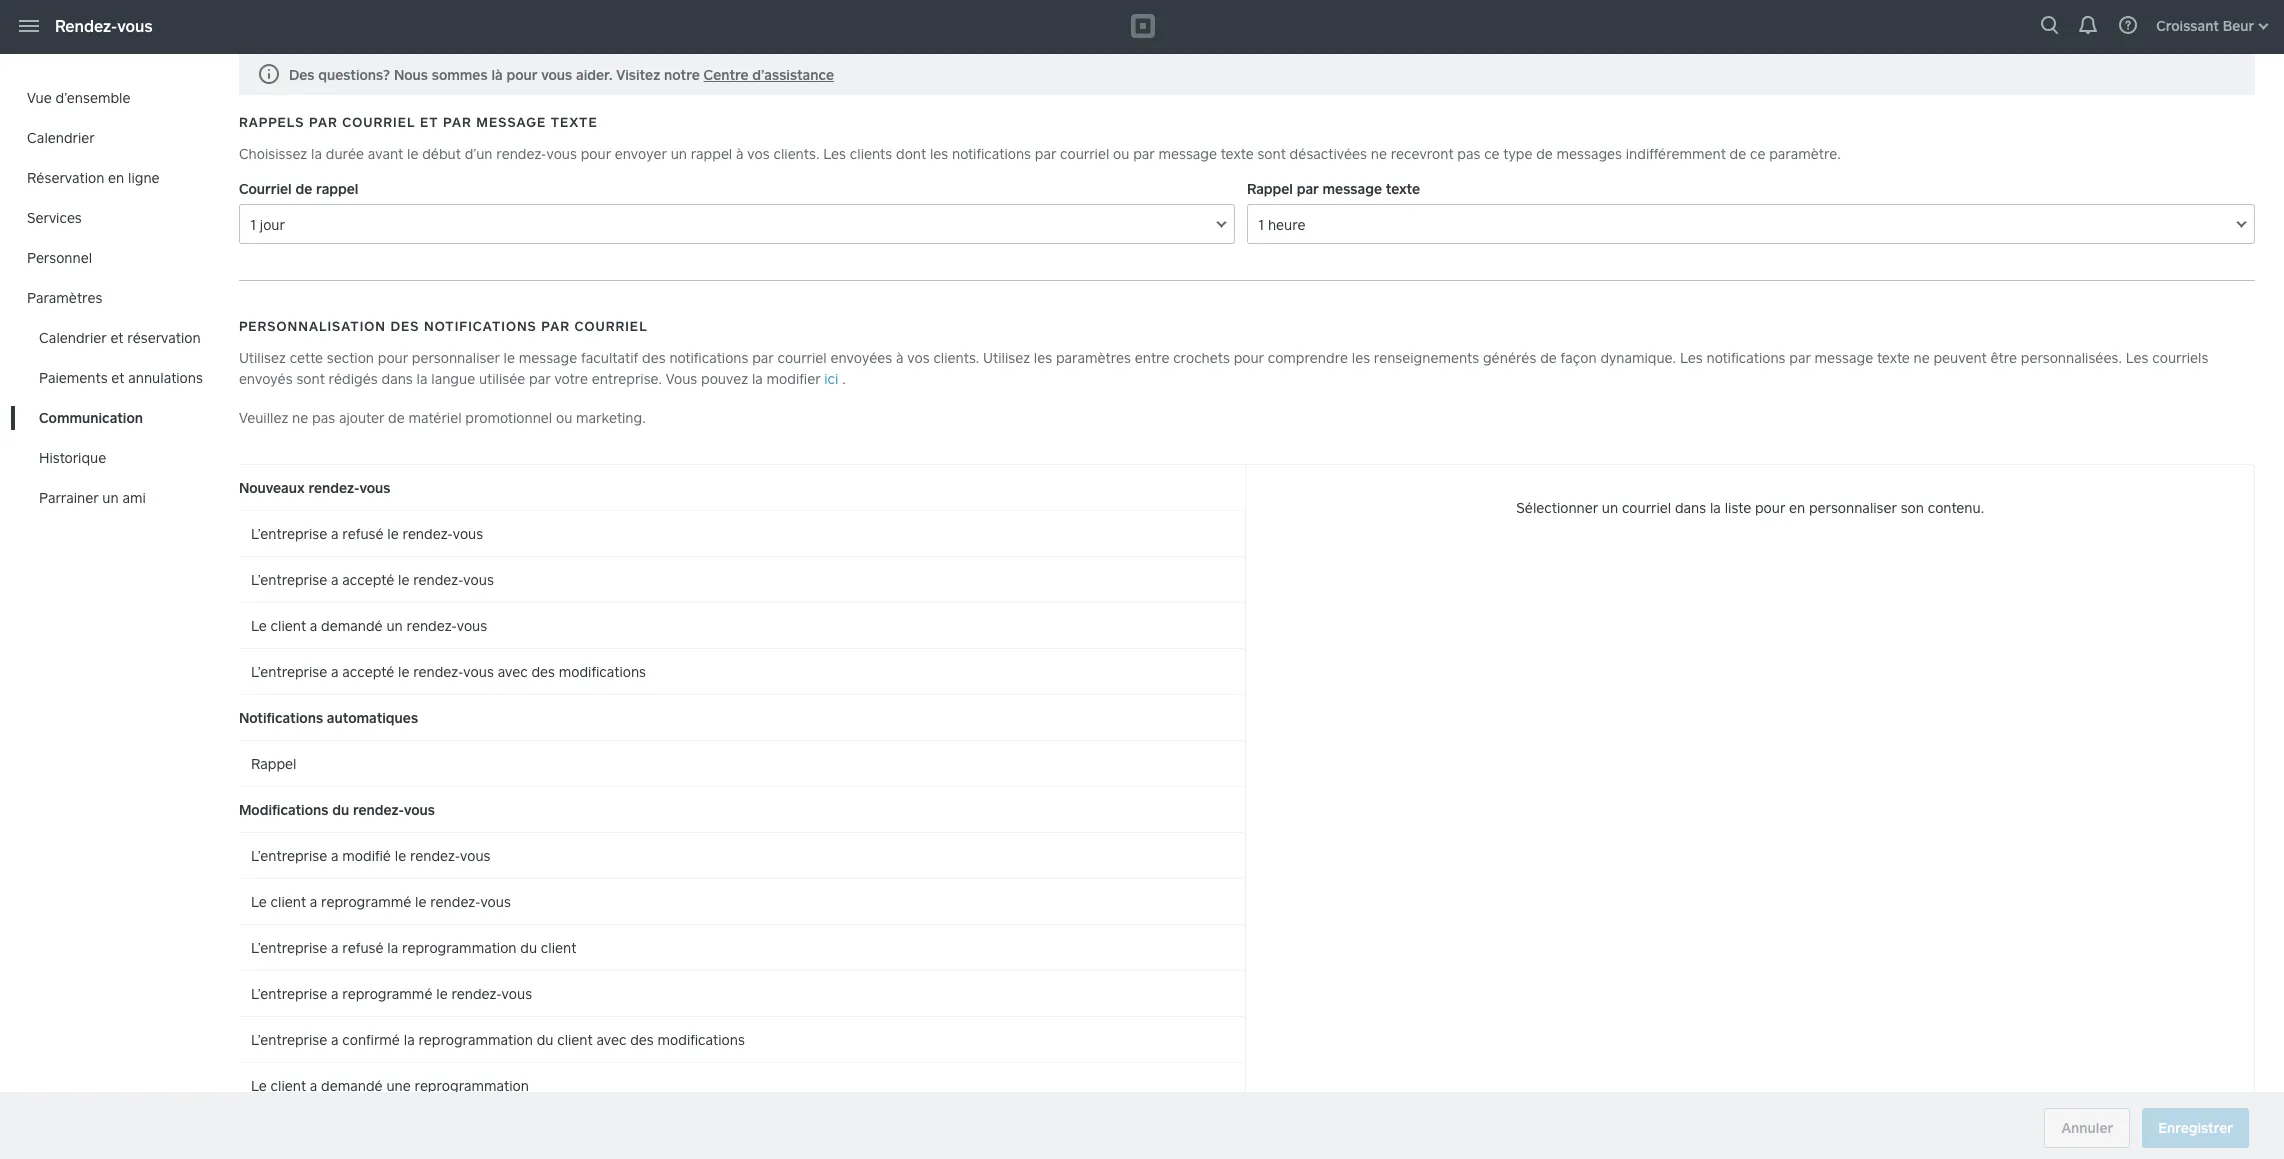Click the help question mark icon

tap(2128, 26)
